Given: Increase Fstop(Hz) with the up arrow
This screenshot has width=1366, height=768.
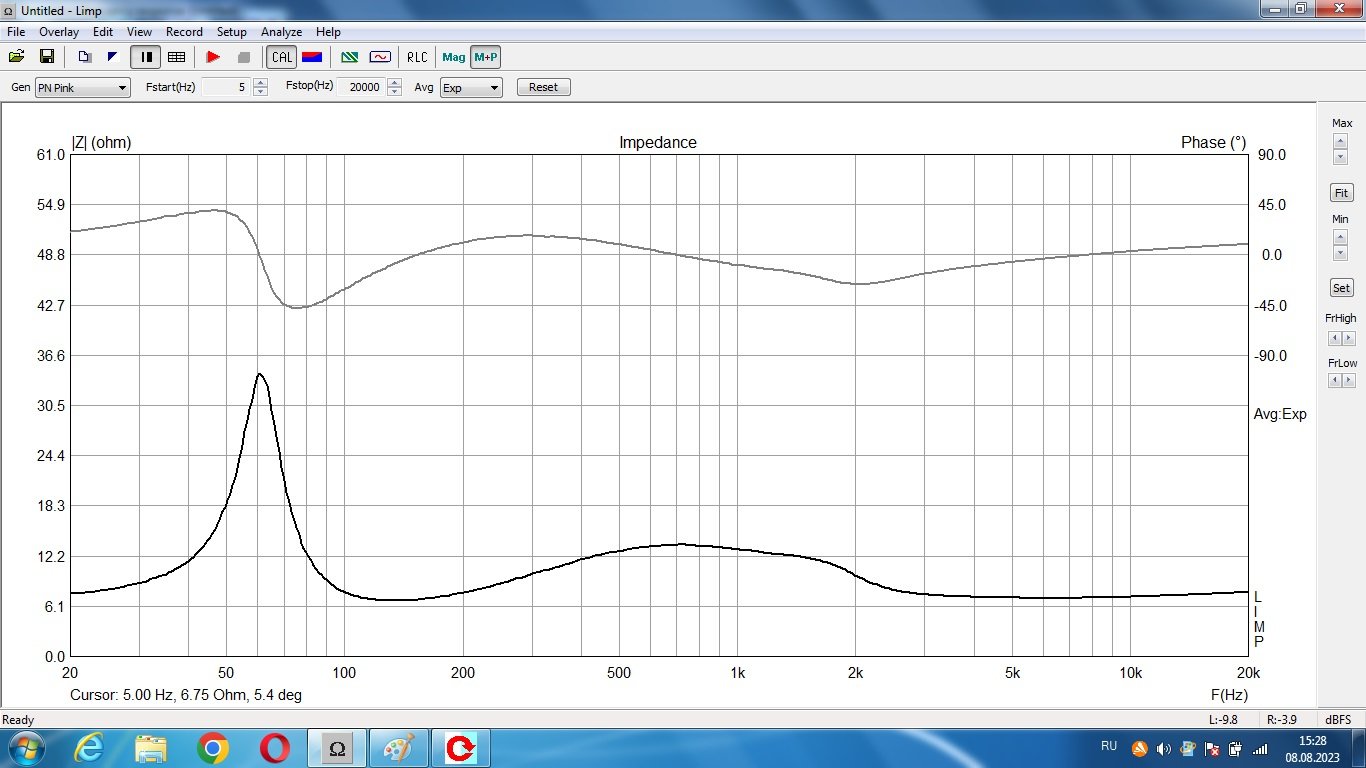Looking at the screenshot, I should [x=395, y=83].
